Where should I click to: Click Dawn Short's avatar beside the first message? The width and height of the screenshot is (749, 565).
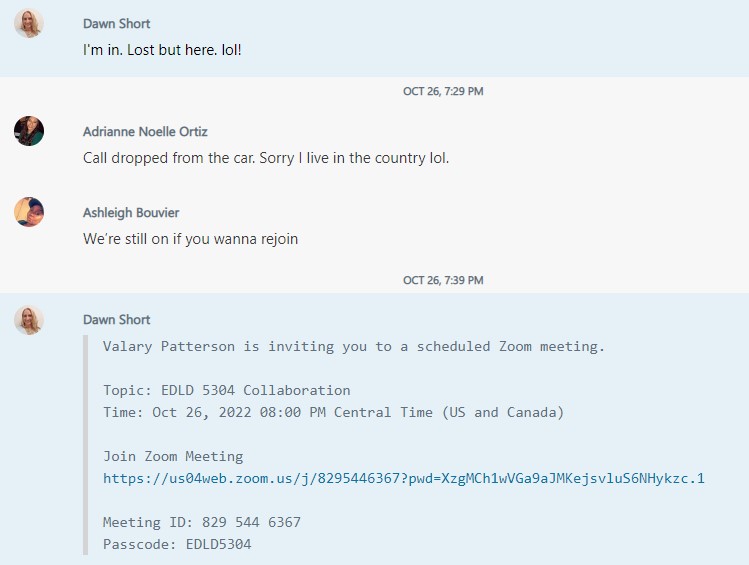[29, 23]
